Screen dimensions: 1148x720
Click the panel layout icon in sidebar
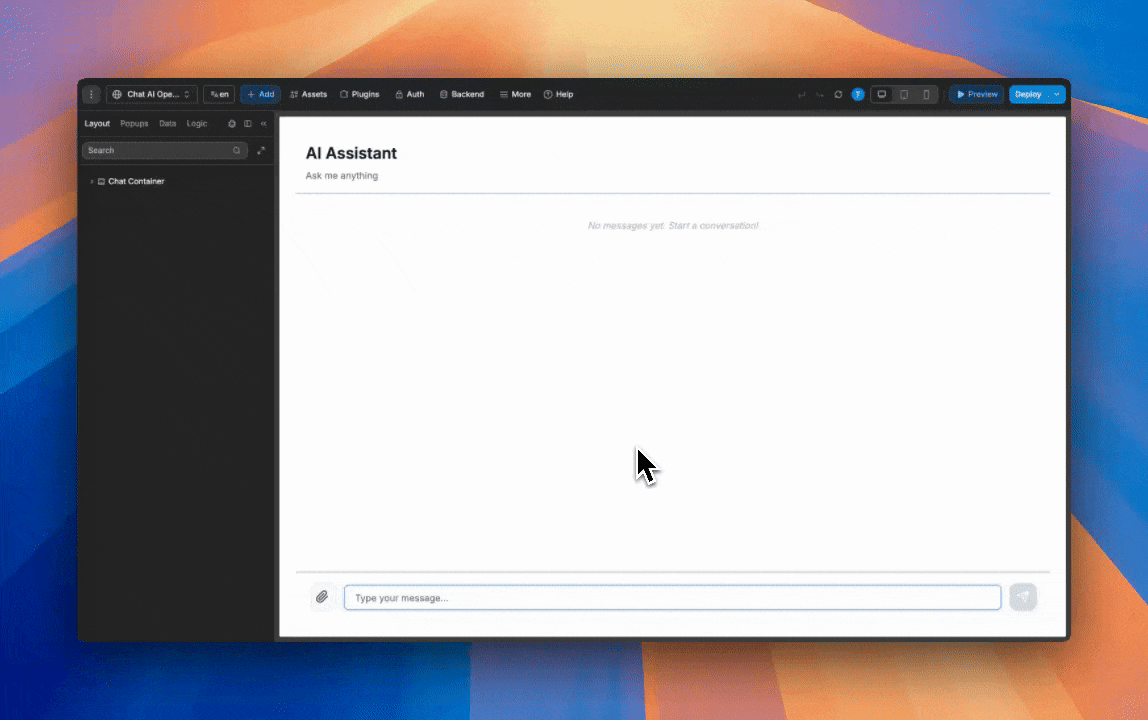247,124
